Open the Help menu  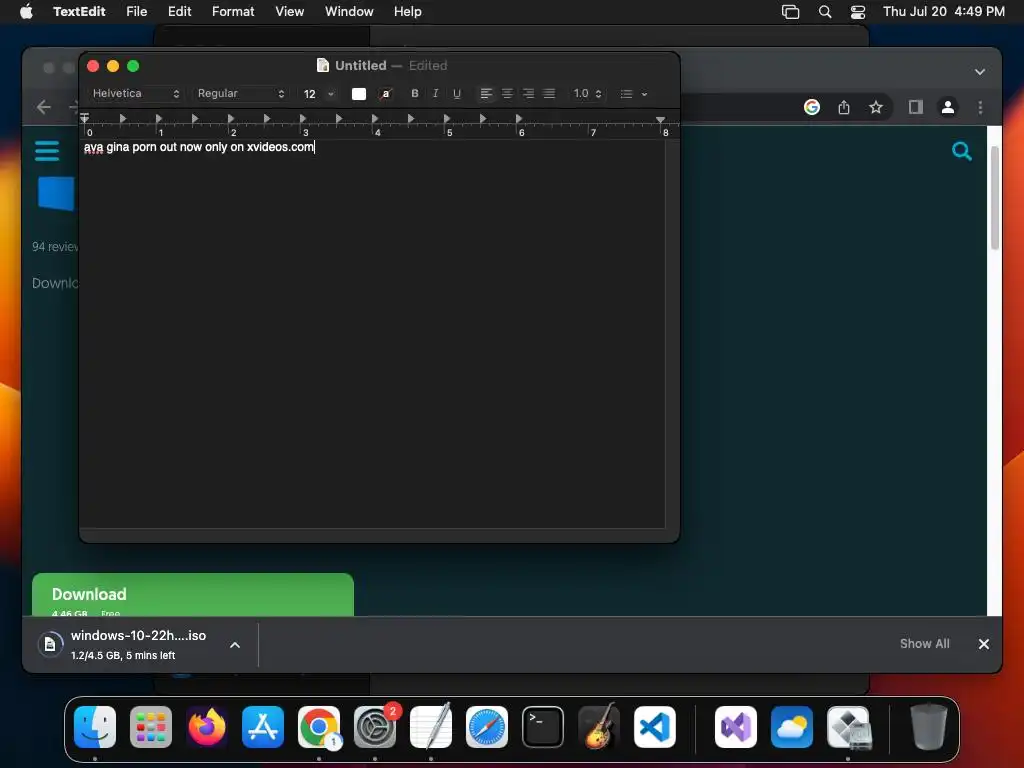coord(408,11)
